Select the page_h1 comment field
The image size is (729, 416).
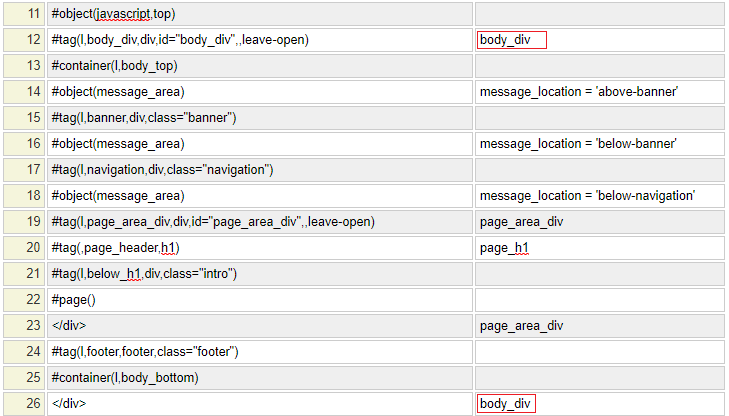[598, 248]
